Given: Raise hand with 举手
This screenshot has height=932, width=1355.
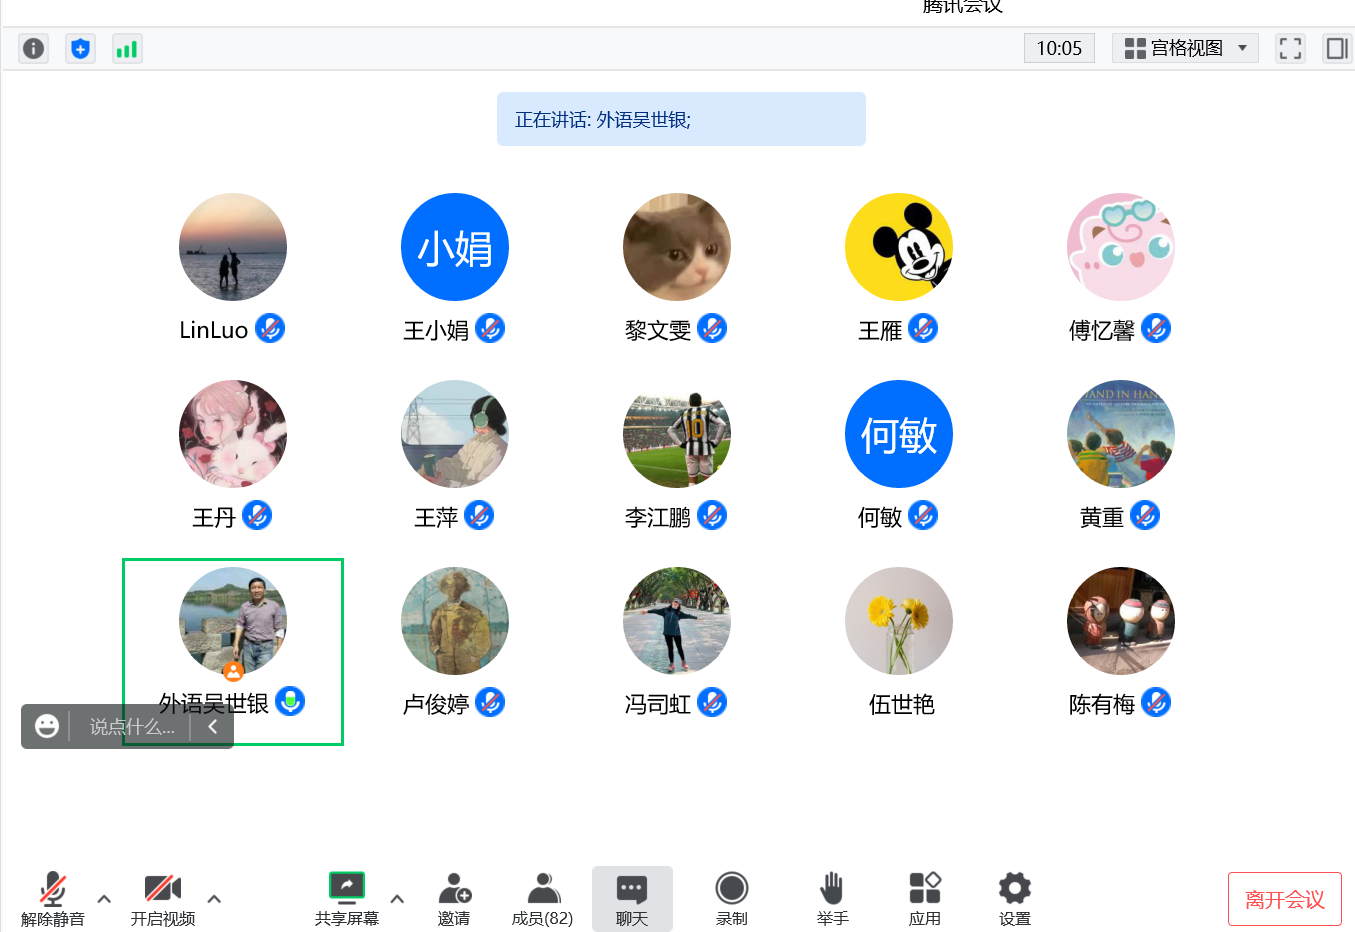Looking at the screenshot, I should coord(832,898).
